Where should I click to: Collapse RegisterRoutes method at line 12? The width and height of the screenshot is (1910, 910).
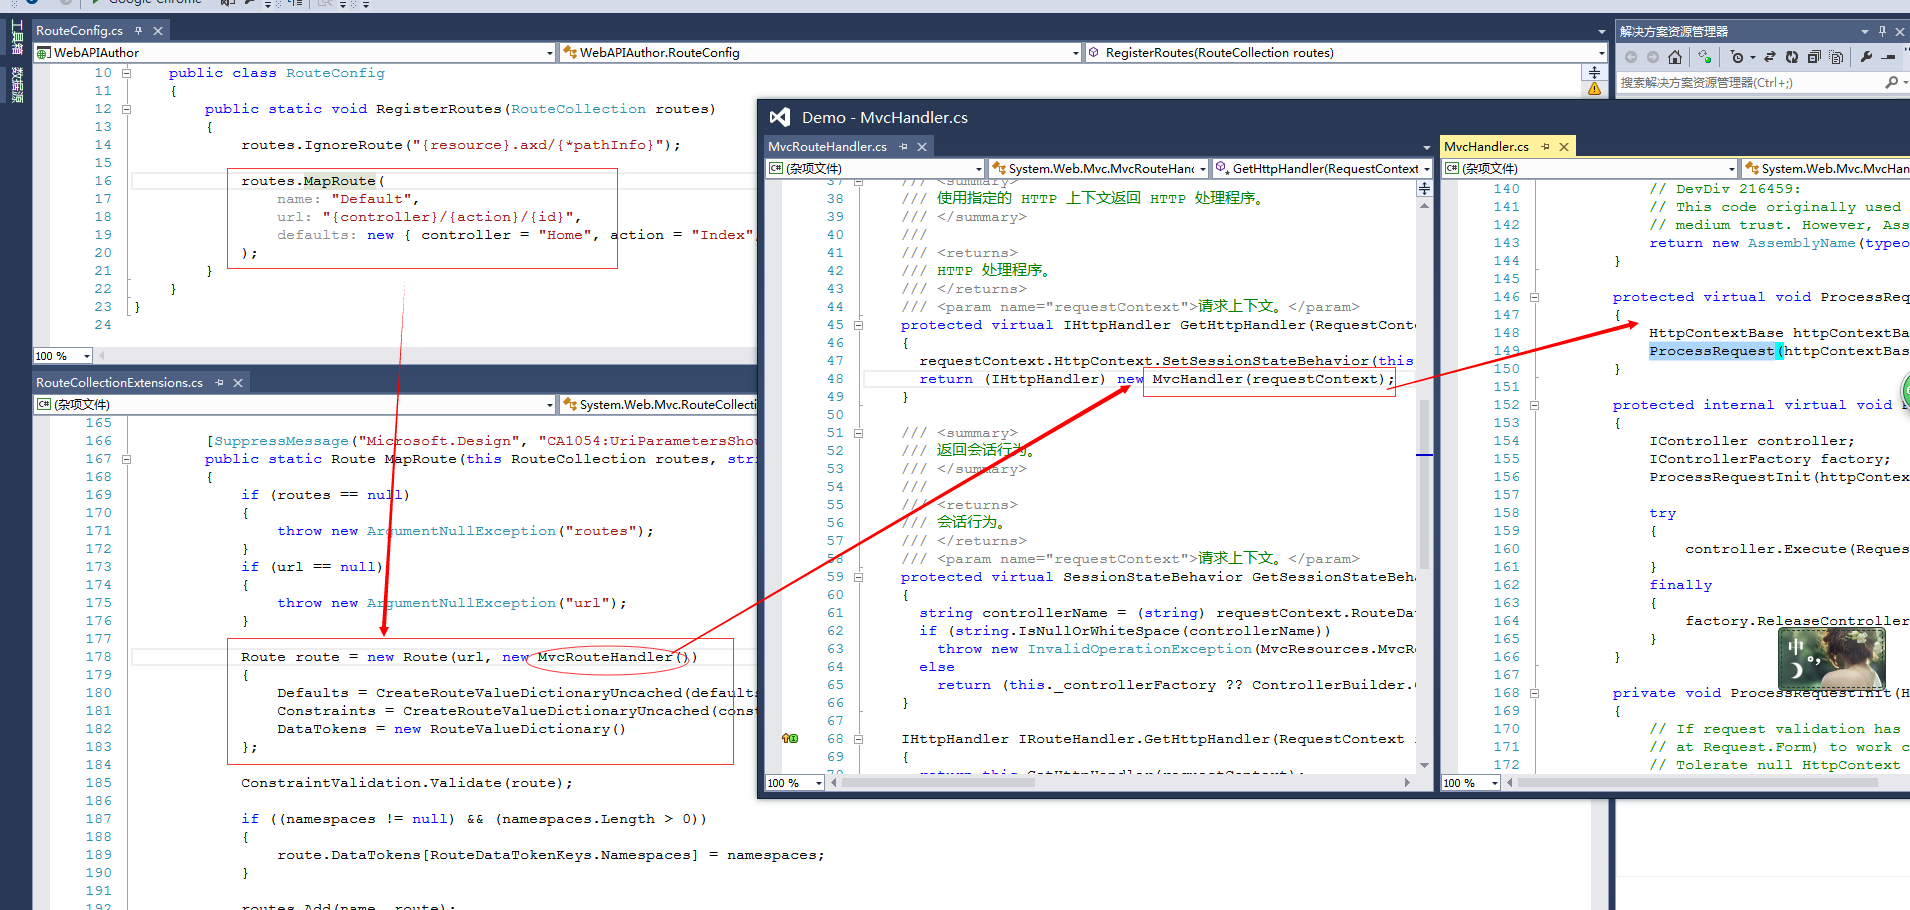[127, 109]
